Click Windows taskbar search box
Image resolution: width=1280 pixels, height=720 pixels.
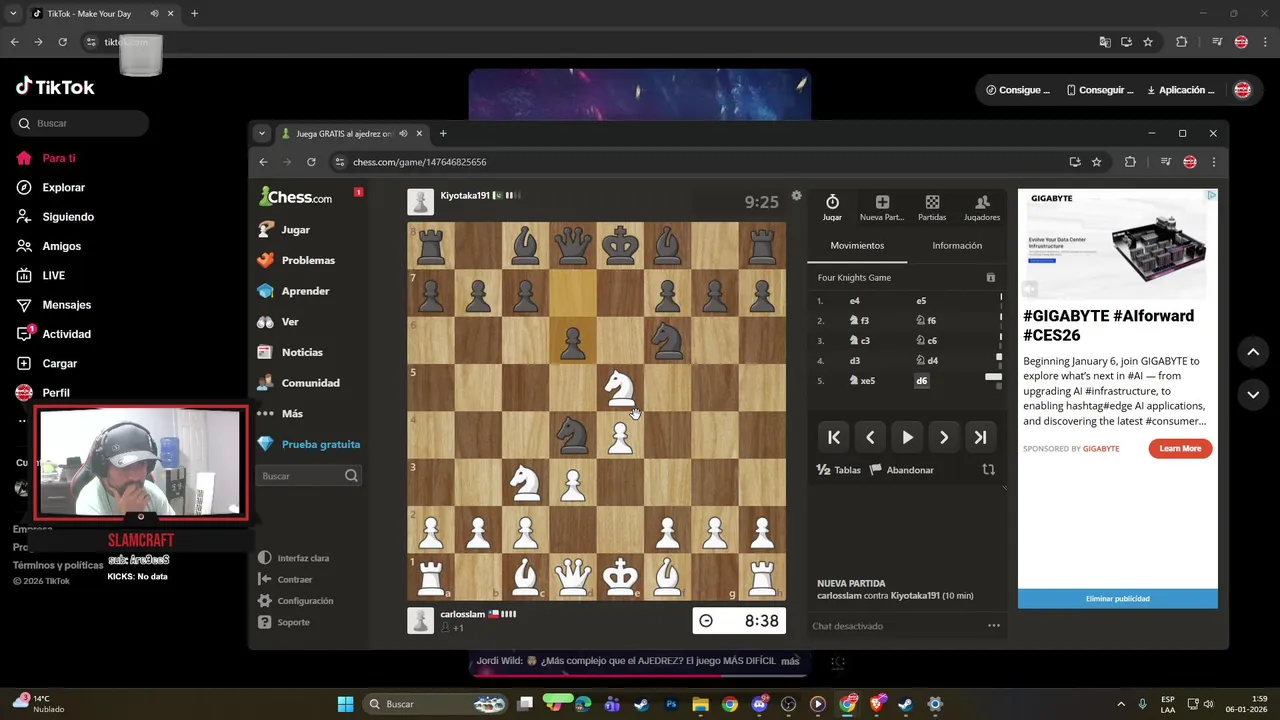[x=435, y=704]
